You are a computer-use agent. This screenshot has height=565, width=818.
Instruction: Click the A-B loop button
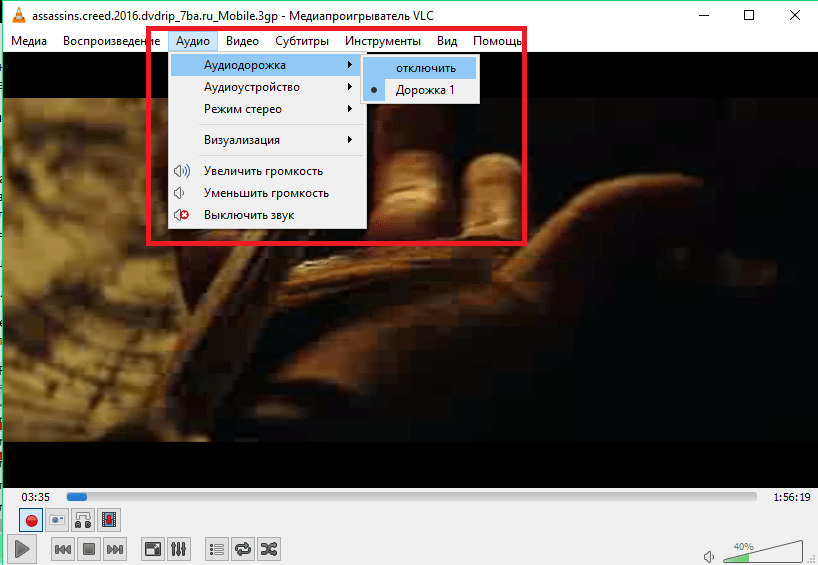(84, 520)
